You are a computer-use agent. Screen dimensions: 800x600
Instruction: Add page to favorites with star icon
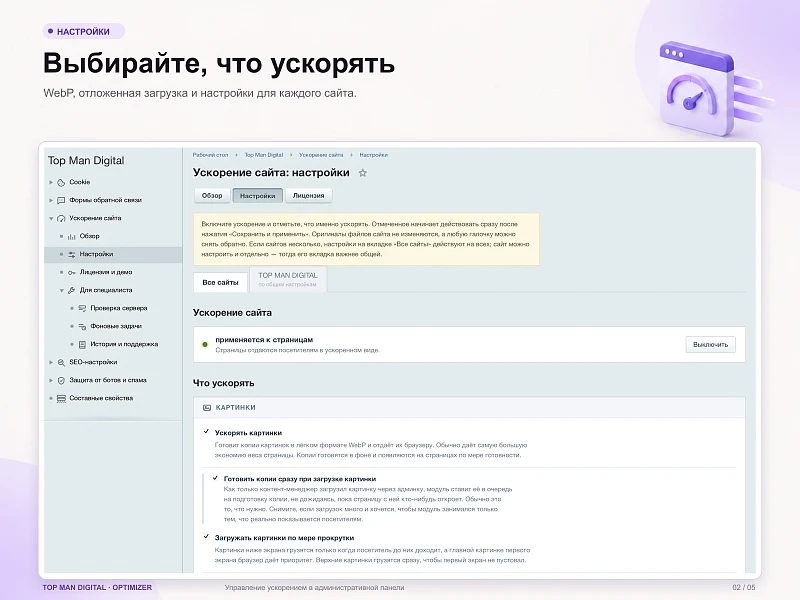[x=363, y=173]
